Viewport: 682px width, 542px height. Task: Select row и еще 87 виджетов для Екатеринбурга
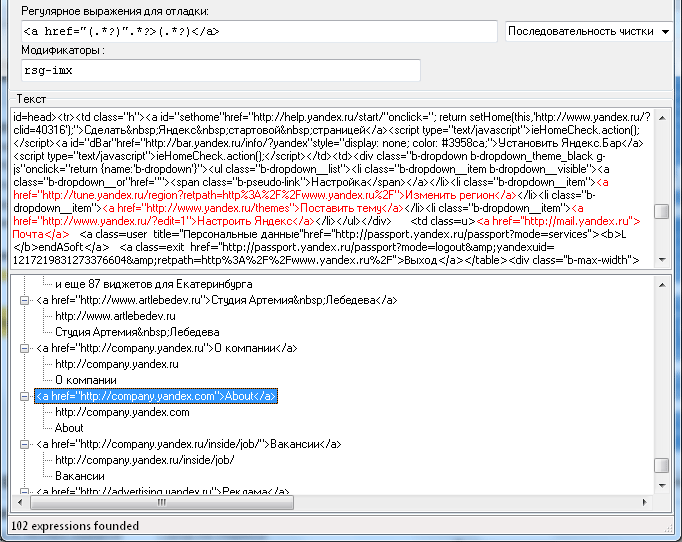point(154,284)
